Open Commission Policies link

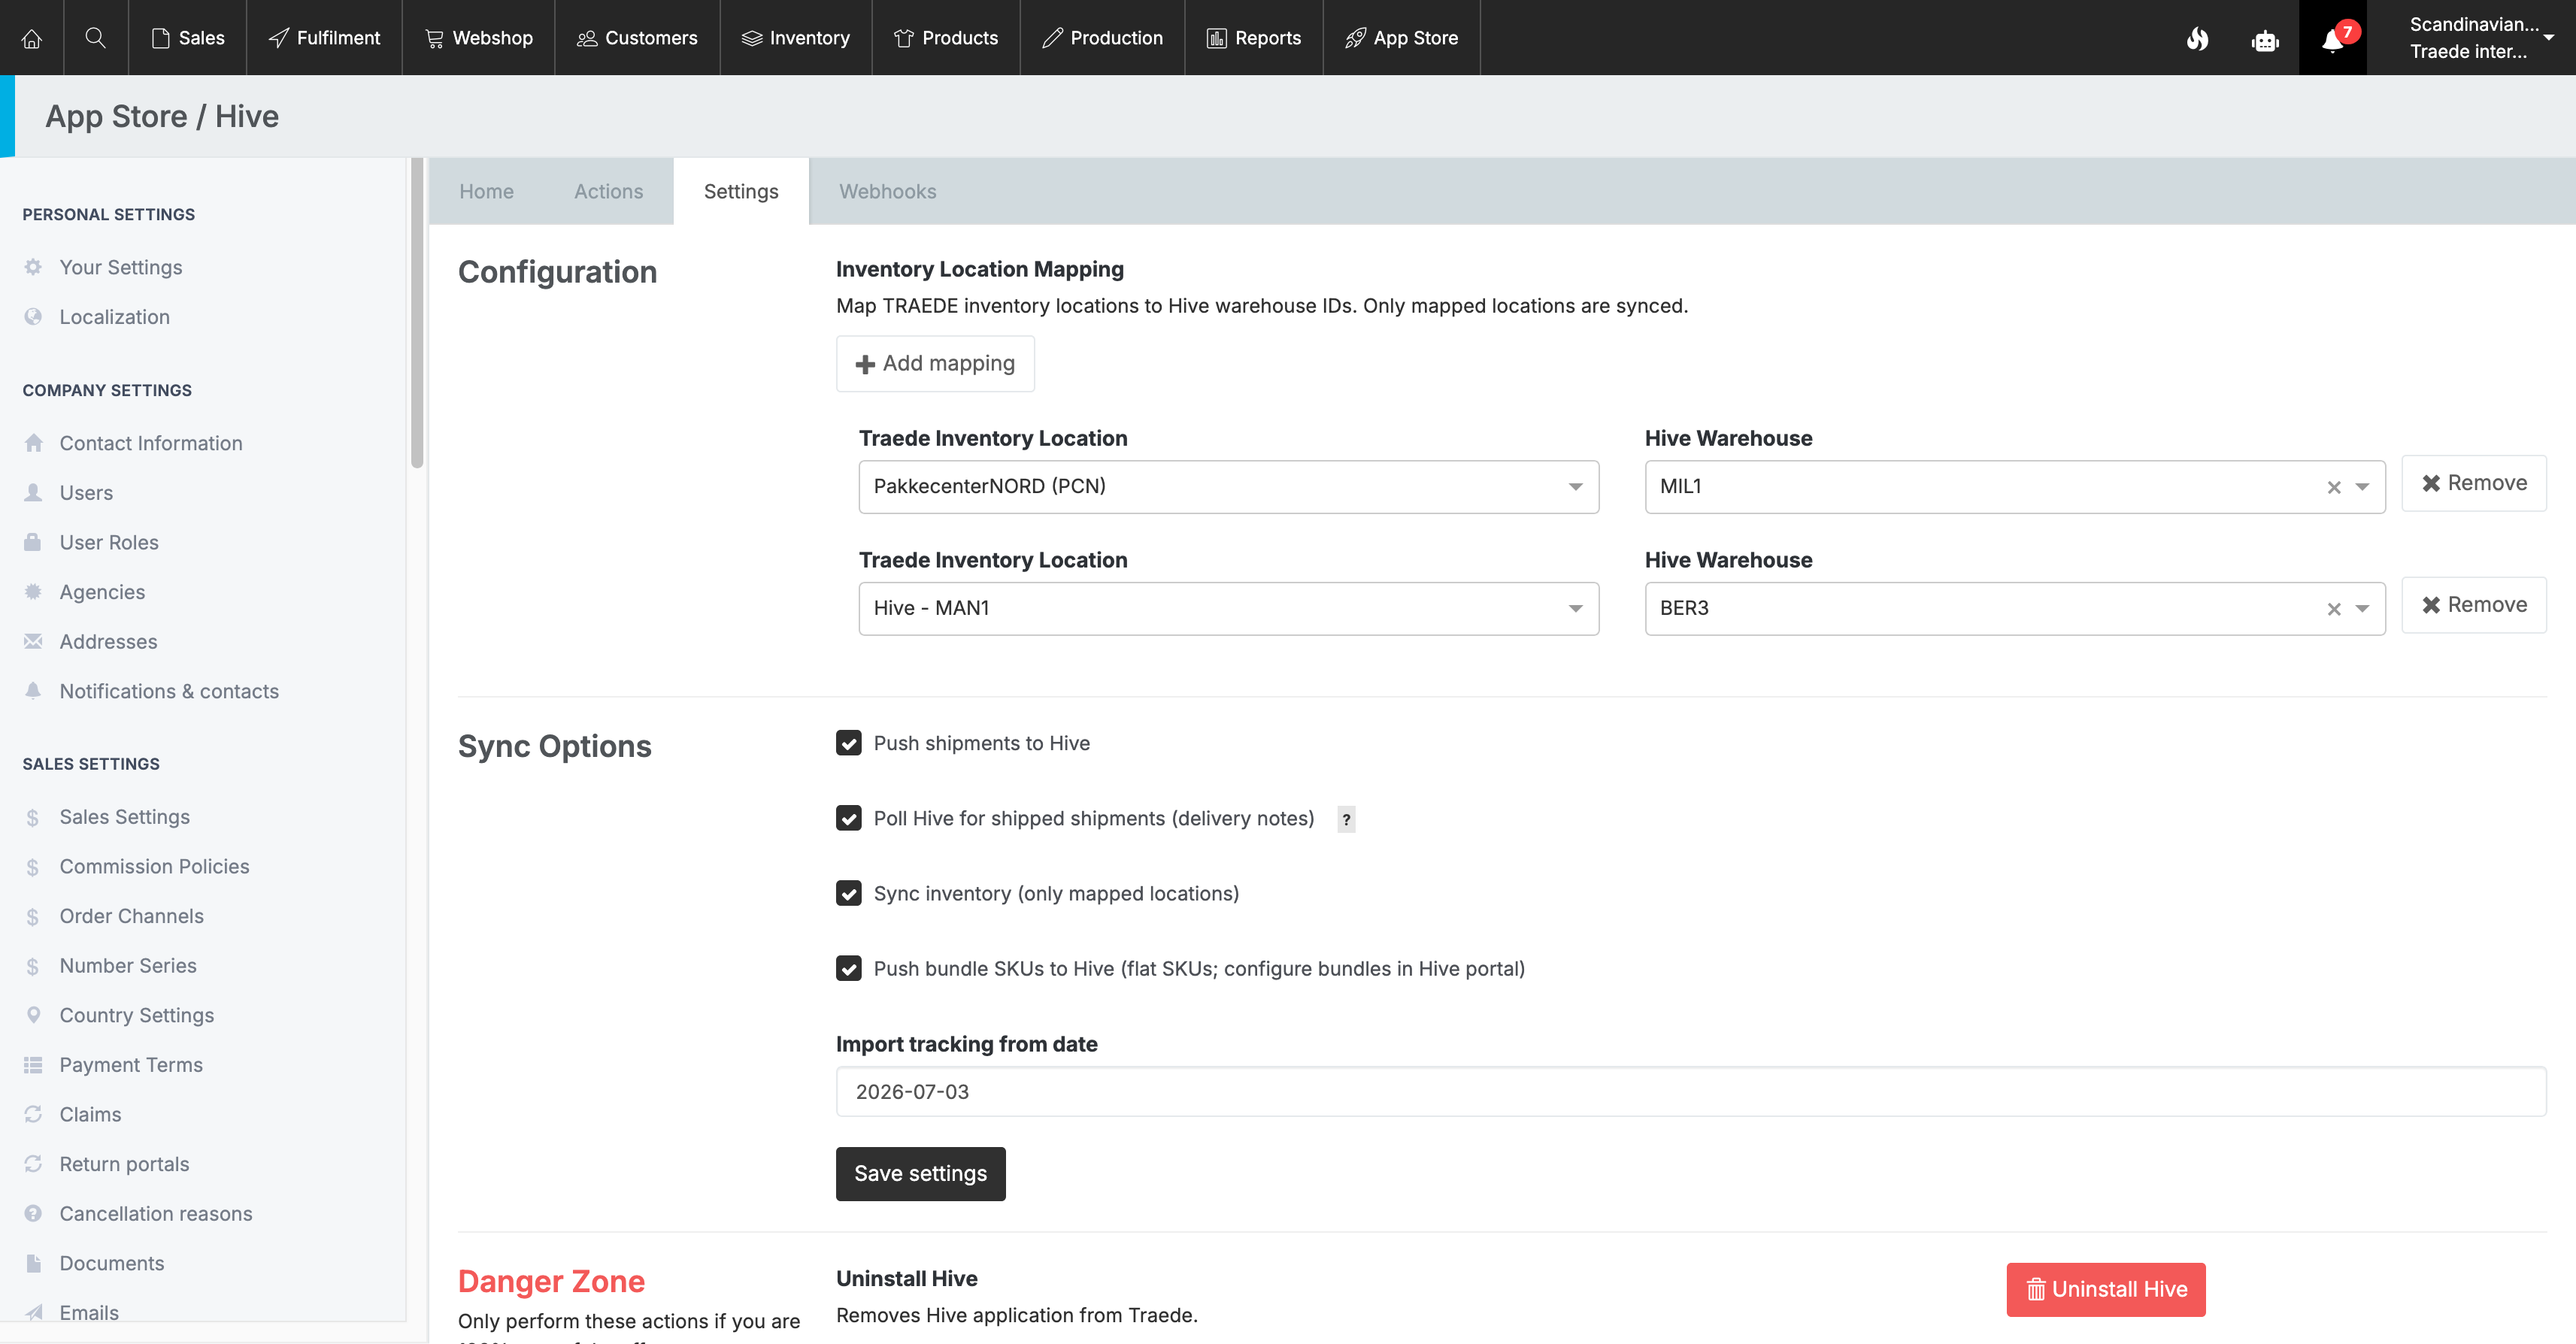[154, 867]
